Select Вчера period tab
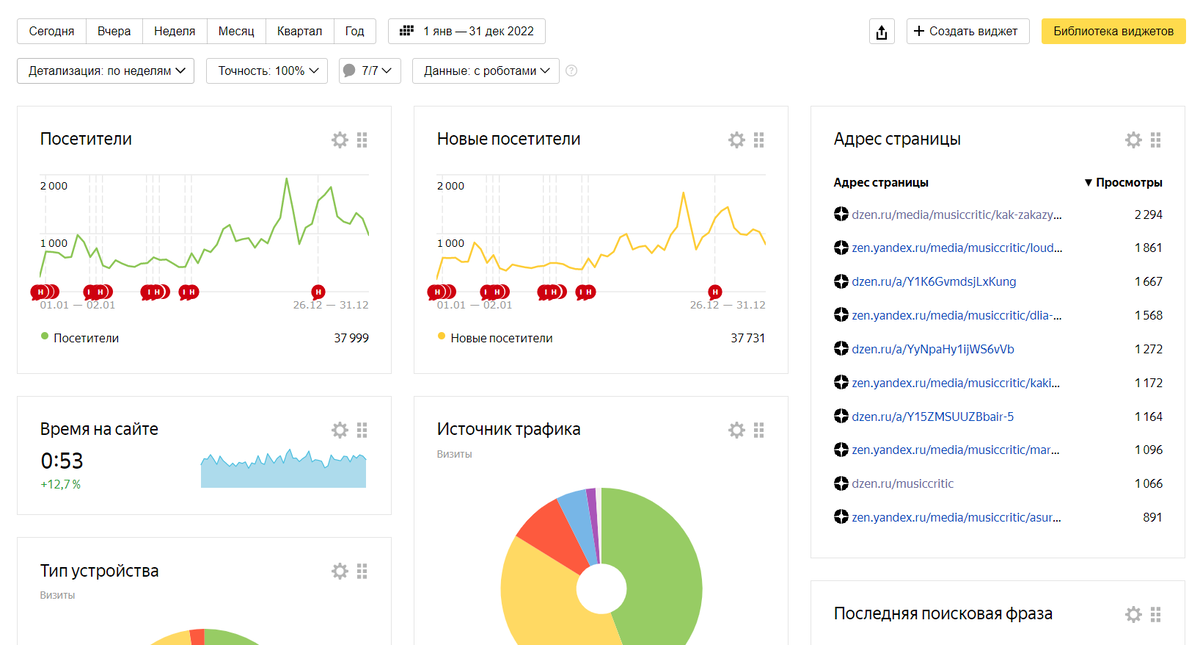Image resolution: width=1200 pixels, height=645 pixels. pyautogui.click(x=115, y=31)
